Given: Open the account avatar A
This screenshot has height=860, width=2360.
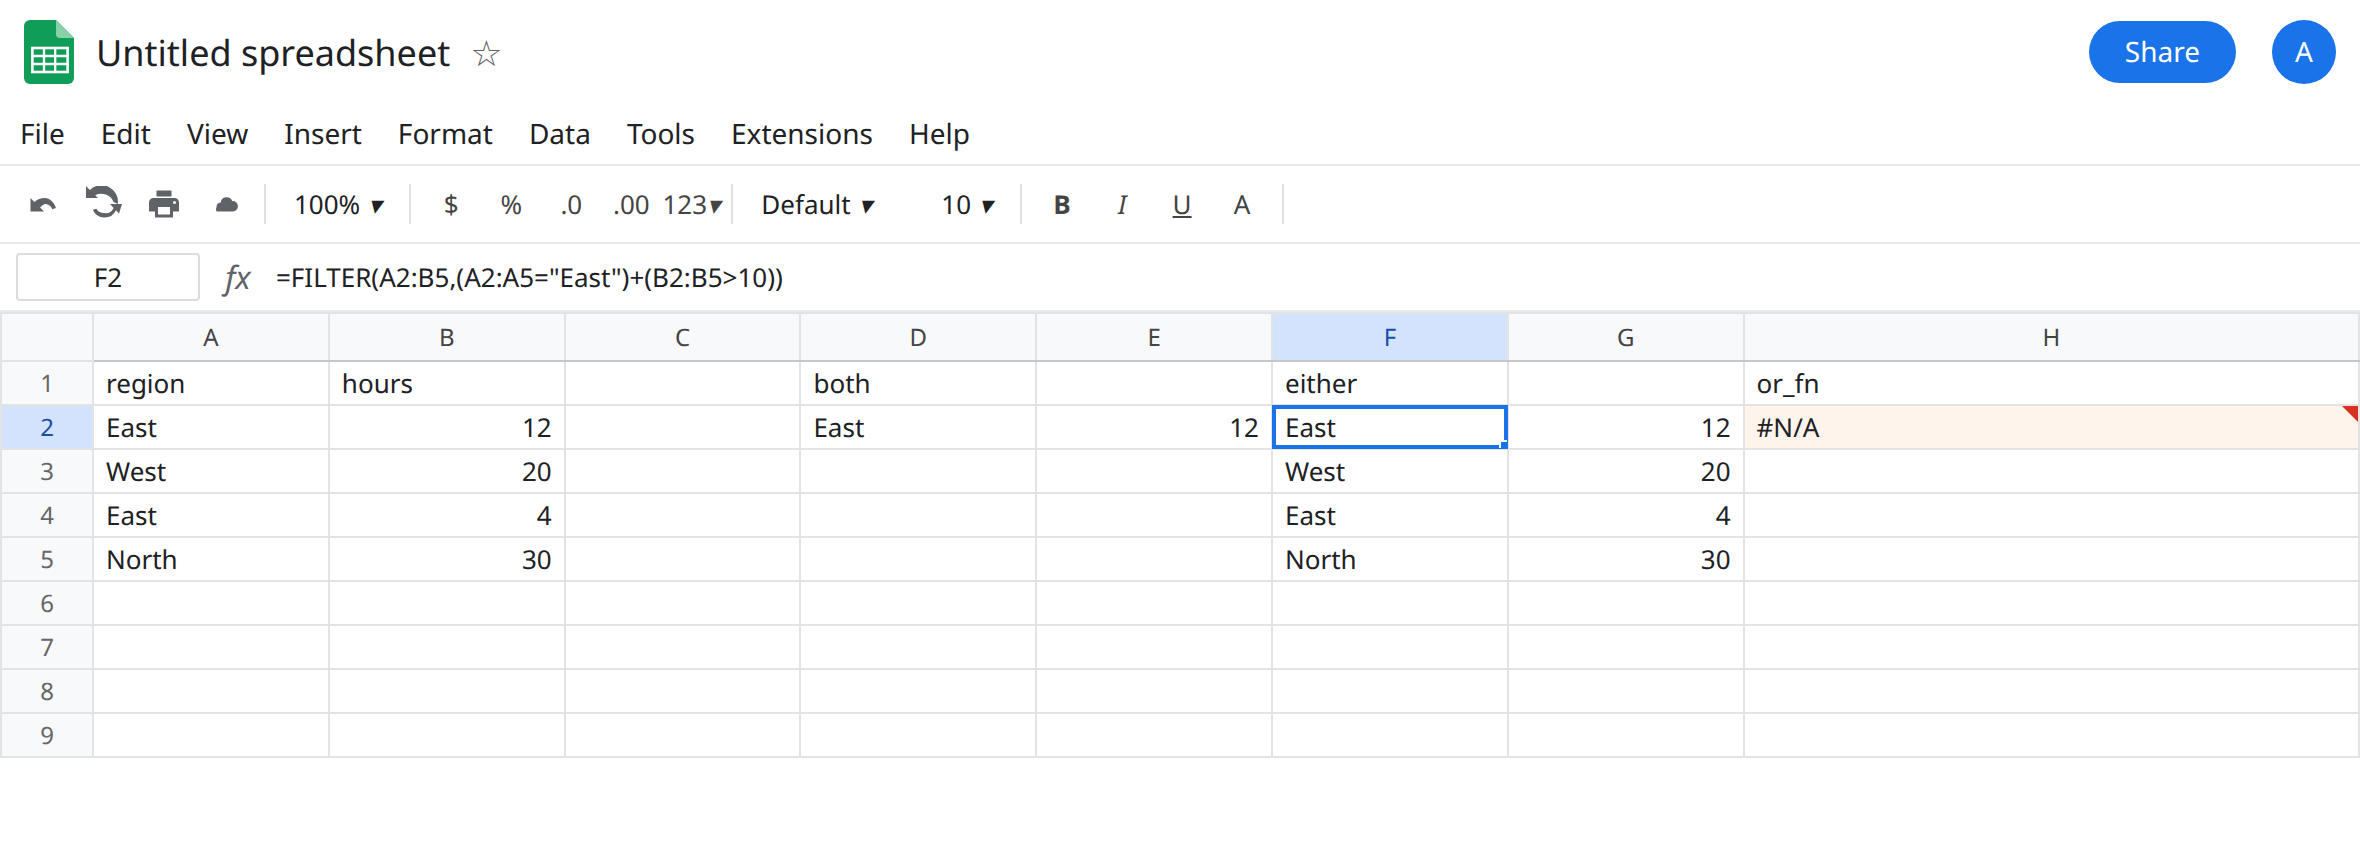Looking at the screenshot, I should 2303,52.
